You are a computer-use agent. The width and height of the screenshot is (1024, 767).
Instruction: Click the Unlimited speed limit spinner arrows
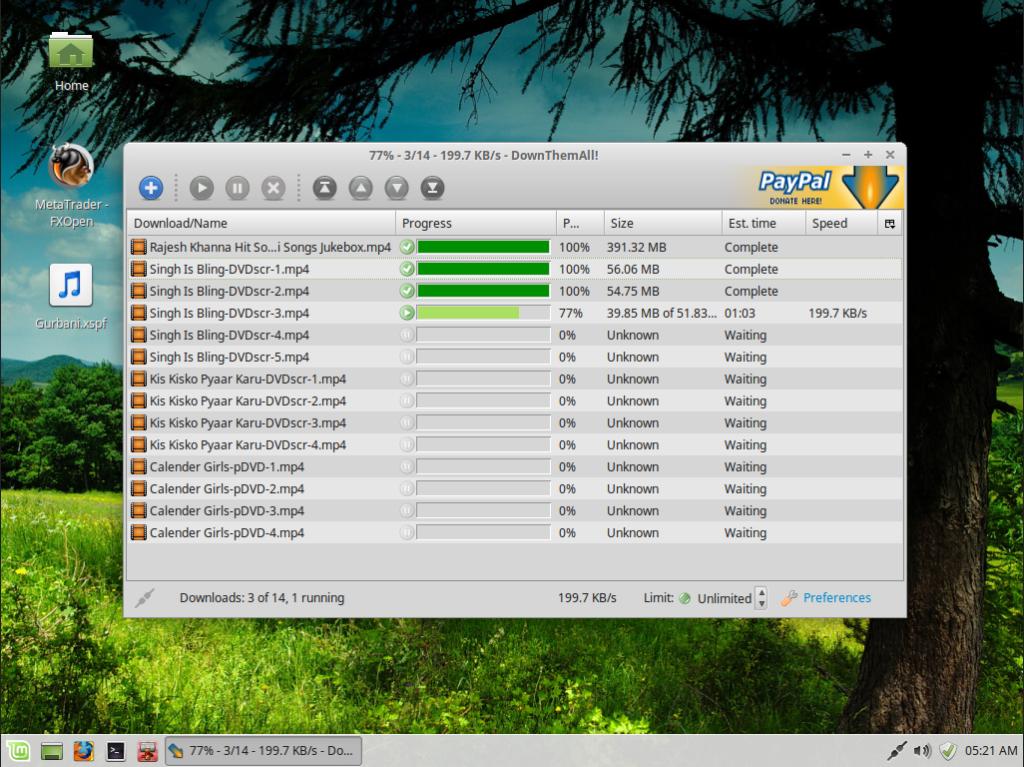[761, 598]
